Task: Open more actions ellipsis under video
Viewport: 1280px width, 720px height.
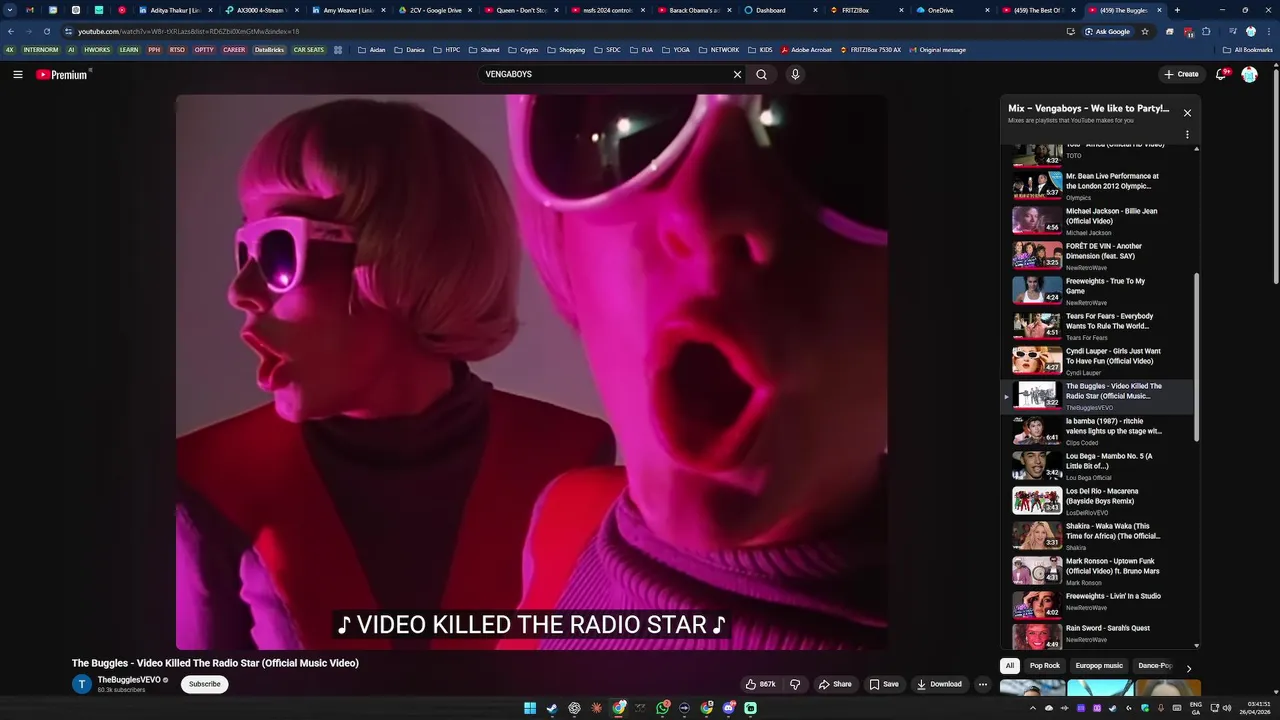Action: [x=983, y=684]
